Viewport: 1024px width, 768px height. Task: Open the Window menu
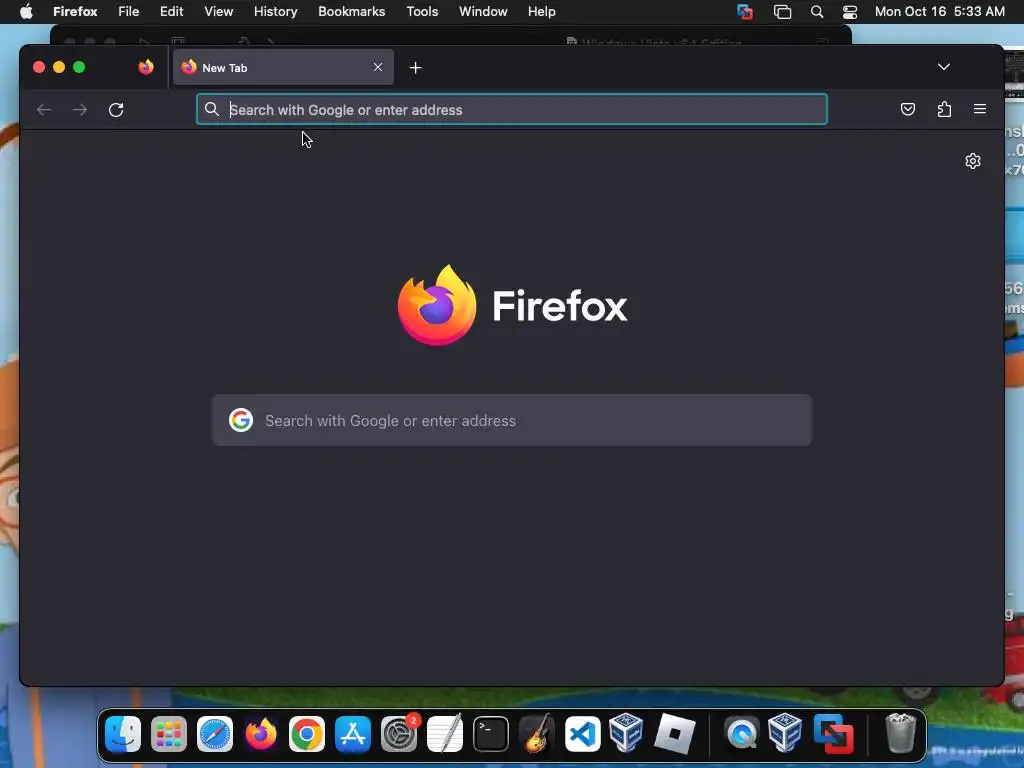coord(483,12)
